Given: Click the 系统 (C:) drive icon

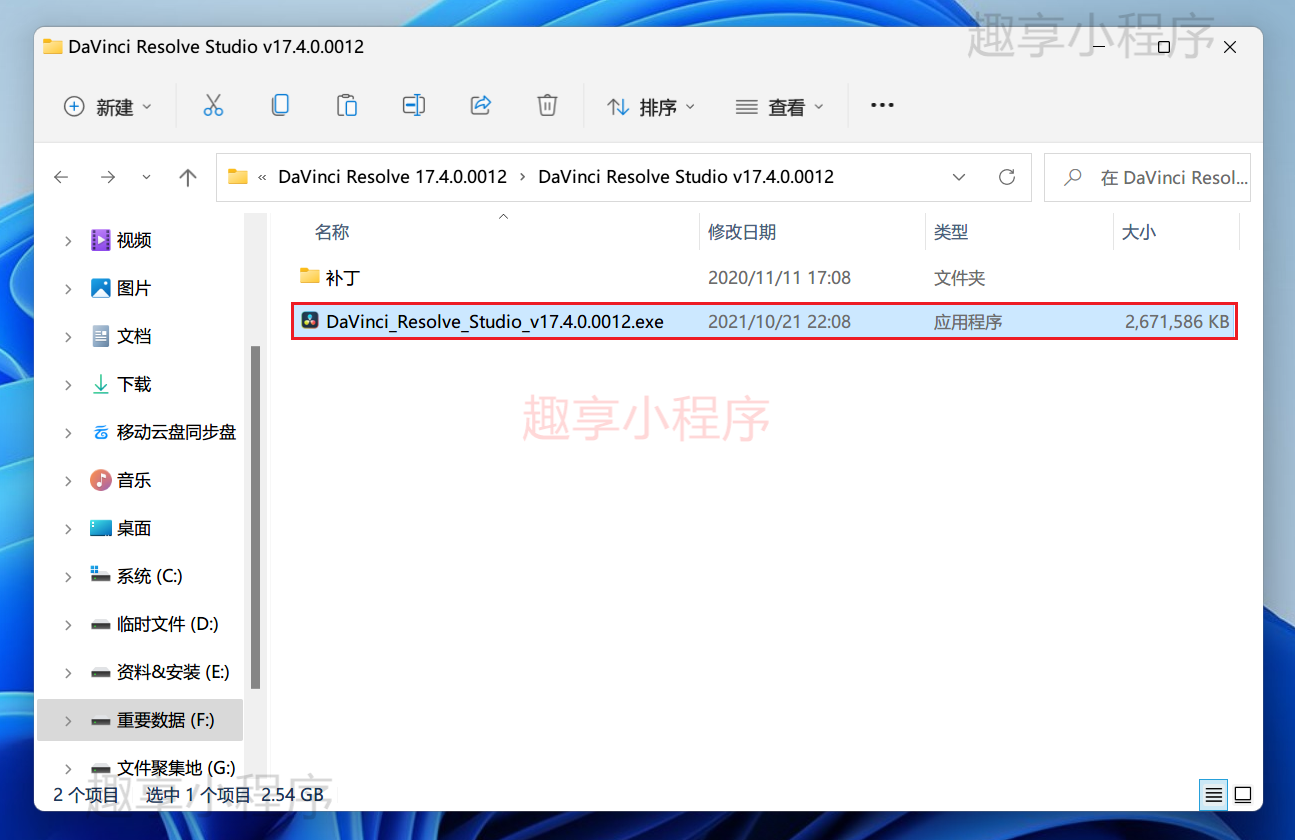Looking at the screenshot, I should pos(100,575).
